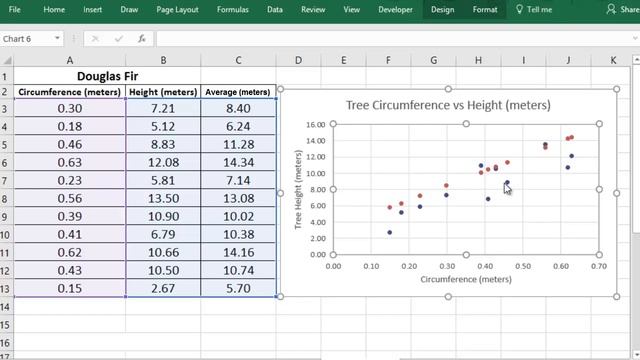
Task: Select column A header
Action: coord(70,60)
